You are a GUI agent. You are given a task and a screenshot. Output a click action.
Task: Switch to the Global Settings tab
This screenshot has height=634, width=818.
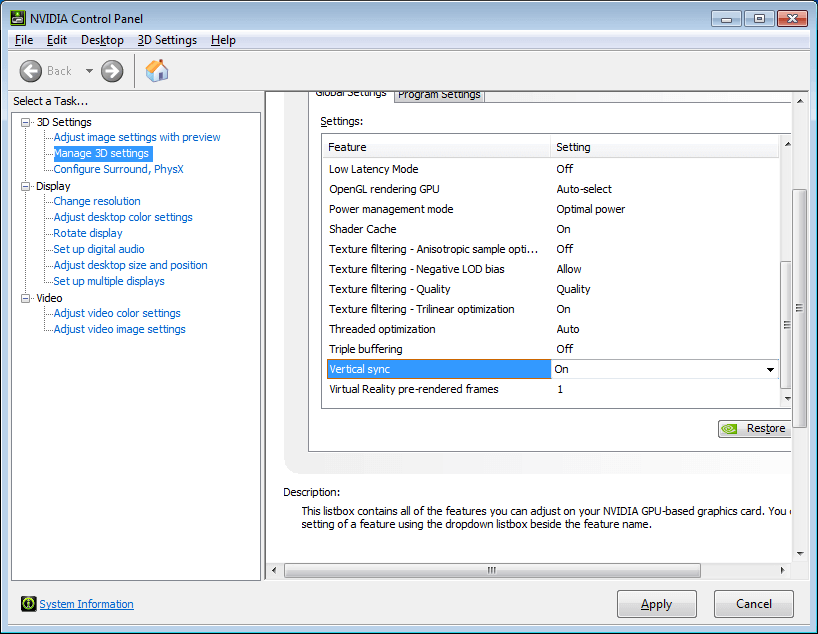(x=351, y=95)
